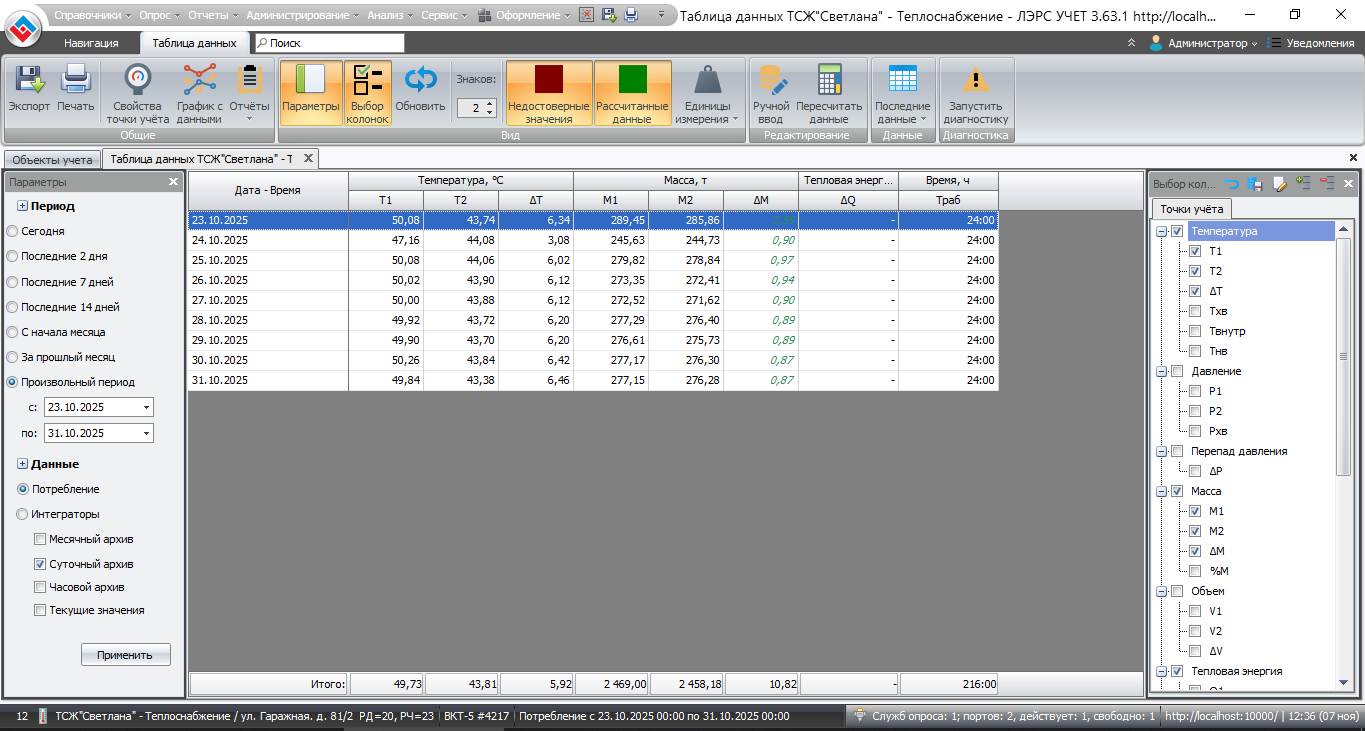Click the Export icon in the ribbon
This screenshot has width=1365, height=731.
click(x=29, y=80)
